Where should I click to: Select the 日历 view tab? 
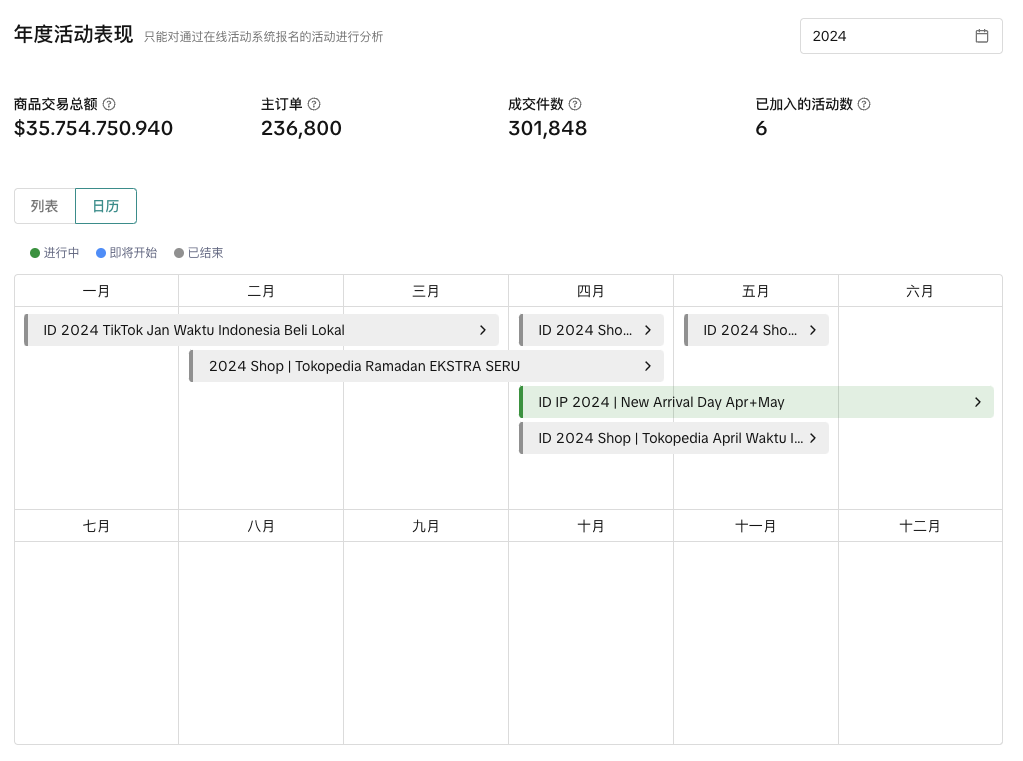106,206
